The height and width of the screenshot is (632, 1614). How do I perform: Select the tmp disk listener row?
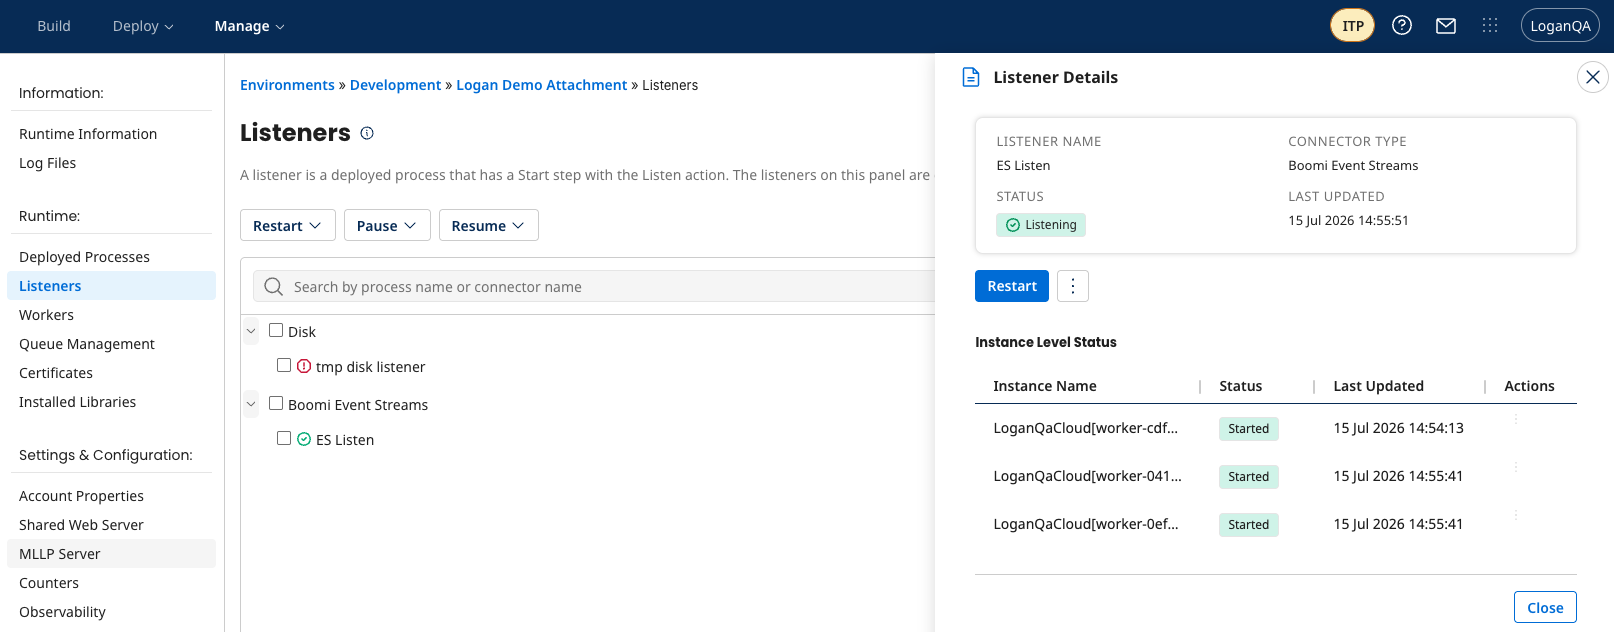point(370,367)
